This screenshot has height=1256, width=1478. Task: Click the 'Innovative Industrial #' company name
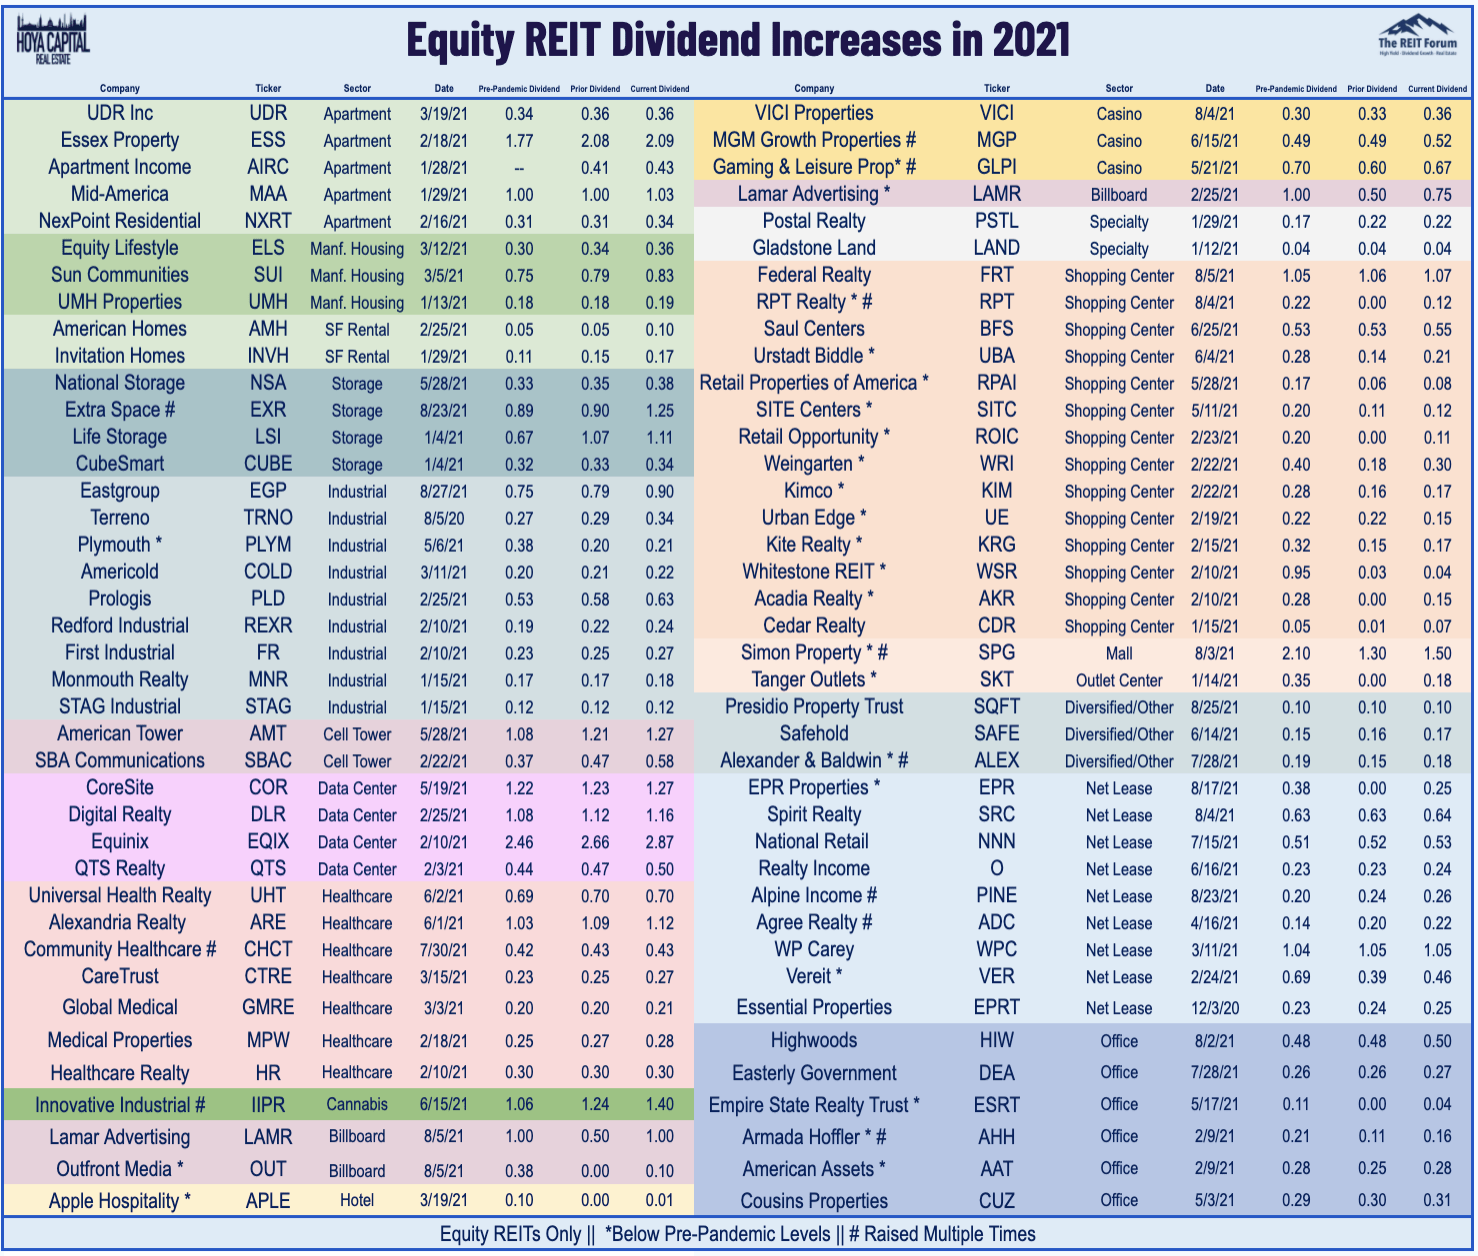coord(120,1105)
